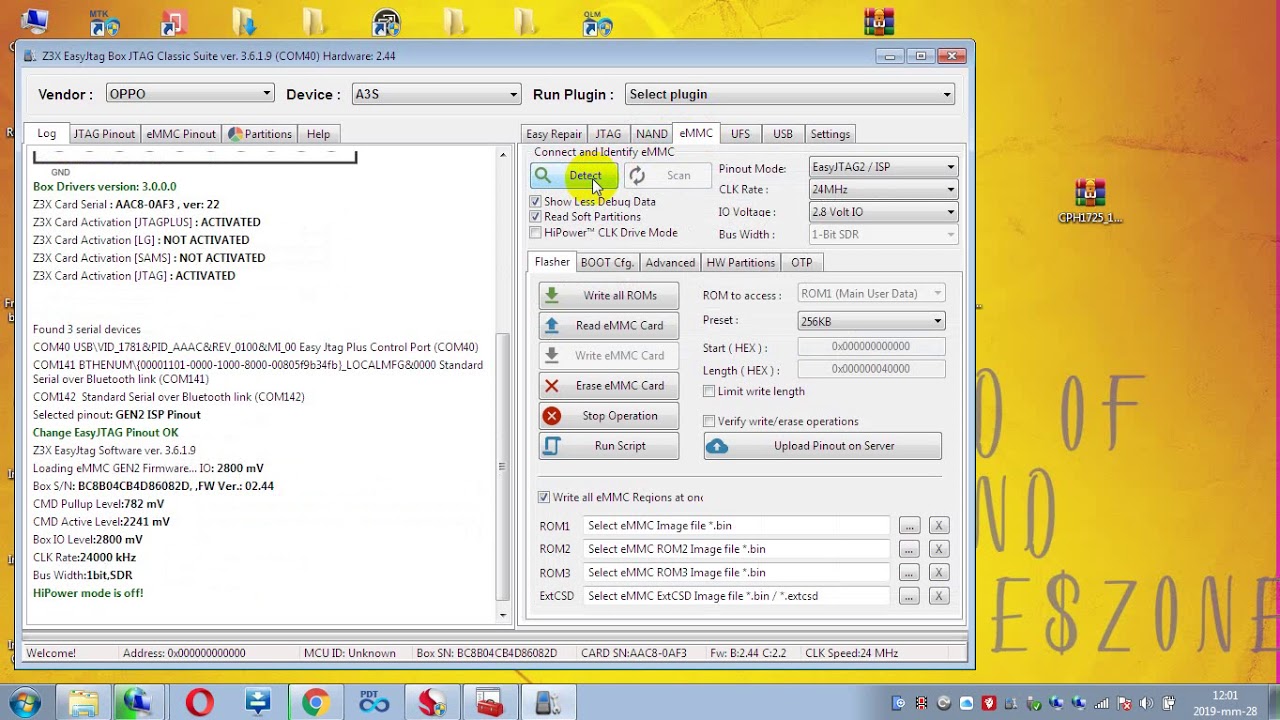Click the Start (HEX) address field

click(871, 347)
